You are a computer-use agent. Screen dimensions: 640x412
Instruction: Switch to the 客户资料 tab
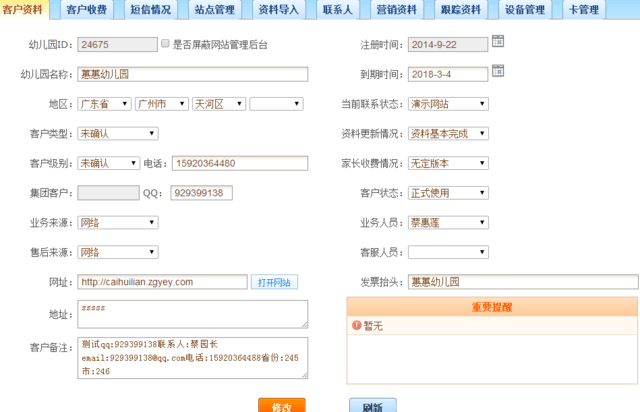[x=23, y=9]
